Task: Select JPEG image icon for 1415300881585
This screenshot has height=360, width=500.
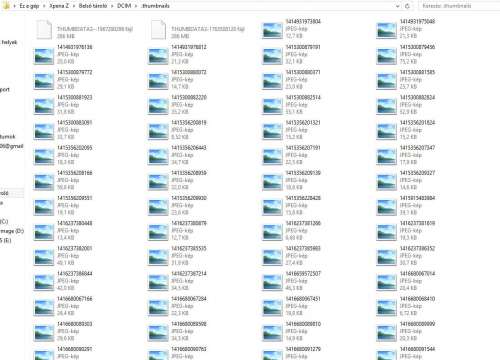Action: tap(386, 81)
